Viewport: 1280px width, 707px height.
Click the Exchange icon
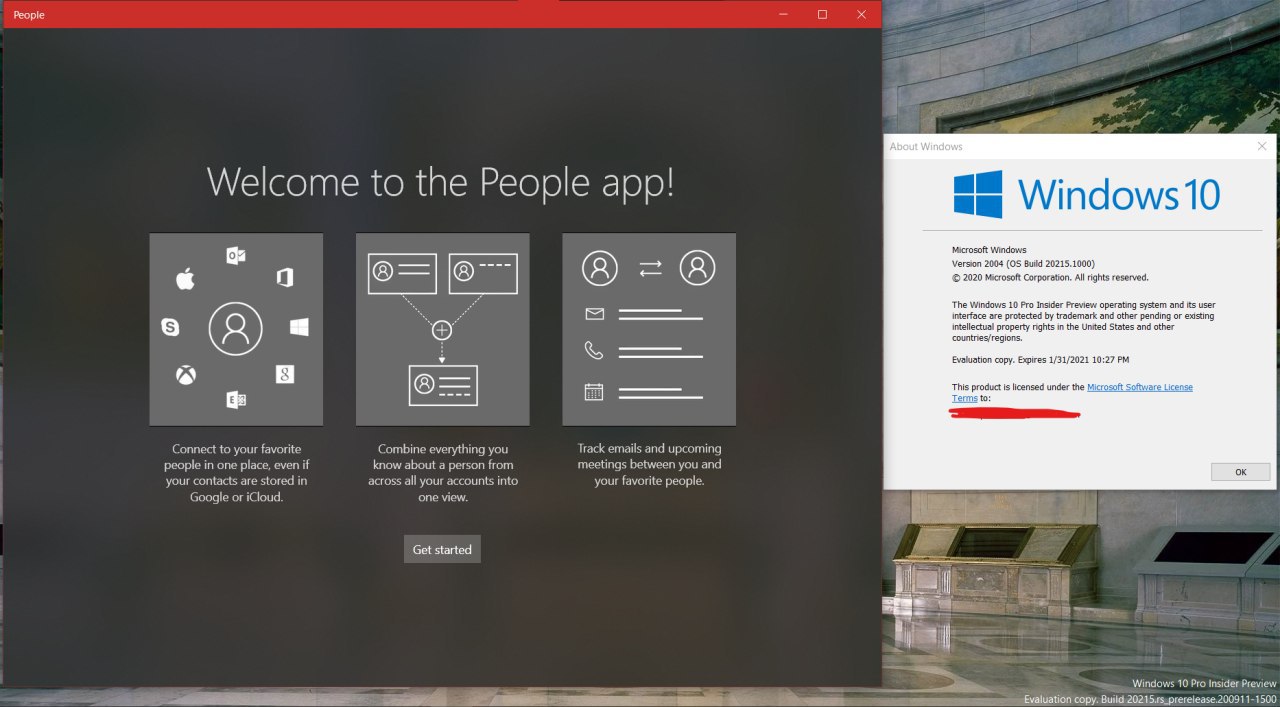pyautogui.click(x=236, y=400)
